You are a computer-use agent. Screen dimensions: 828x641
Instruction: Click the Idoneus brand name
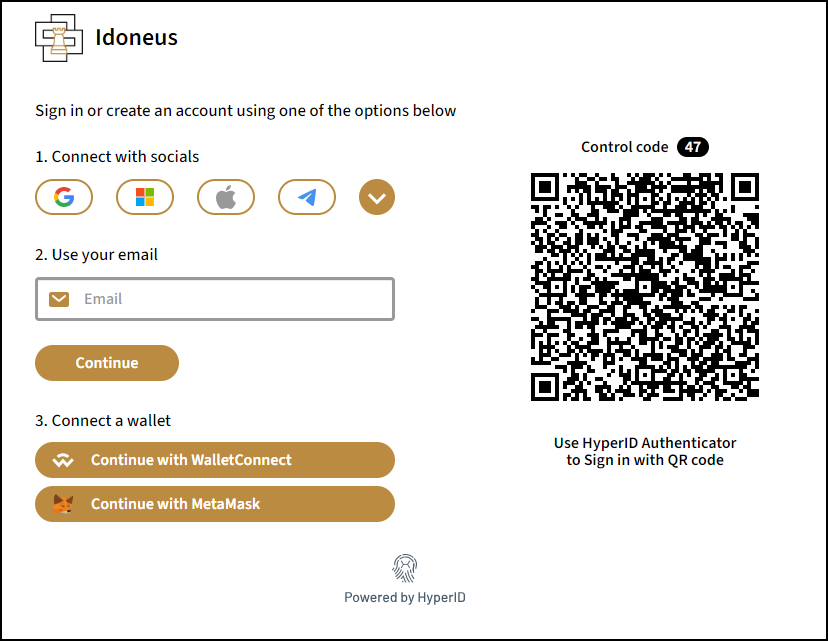tap(136, 39)
